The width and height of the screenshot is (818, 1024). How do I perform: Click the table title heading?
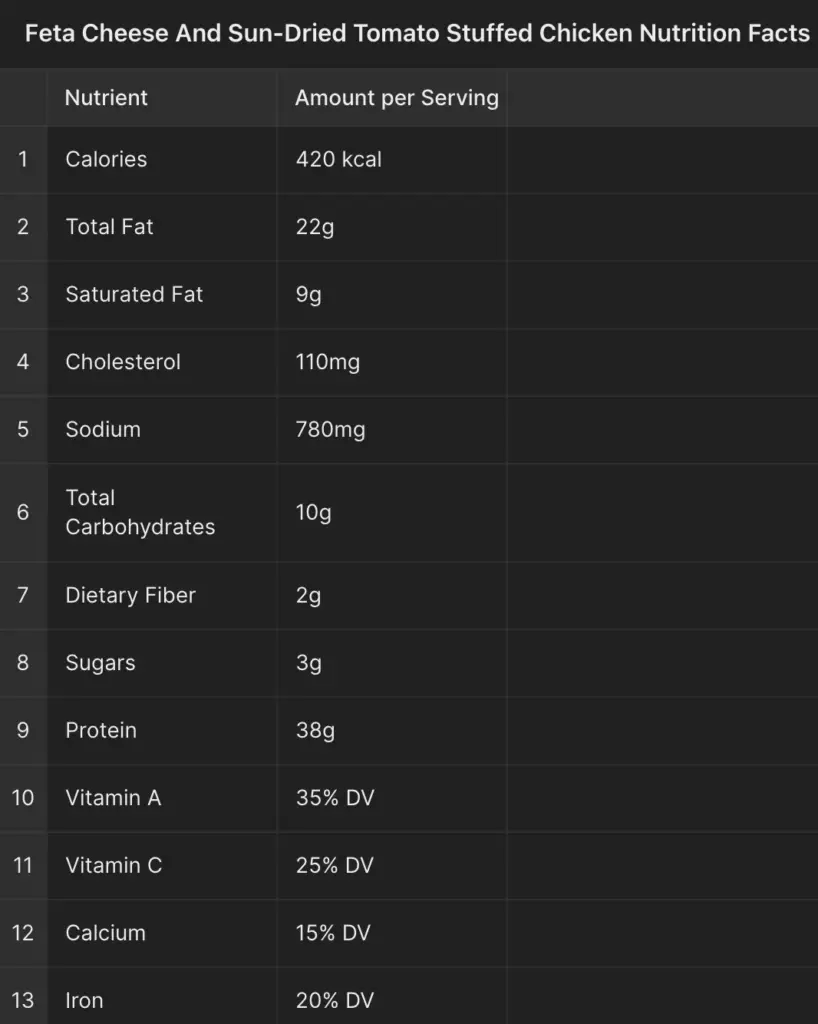(x=417, y=33)
